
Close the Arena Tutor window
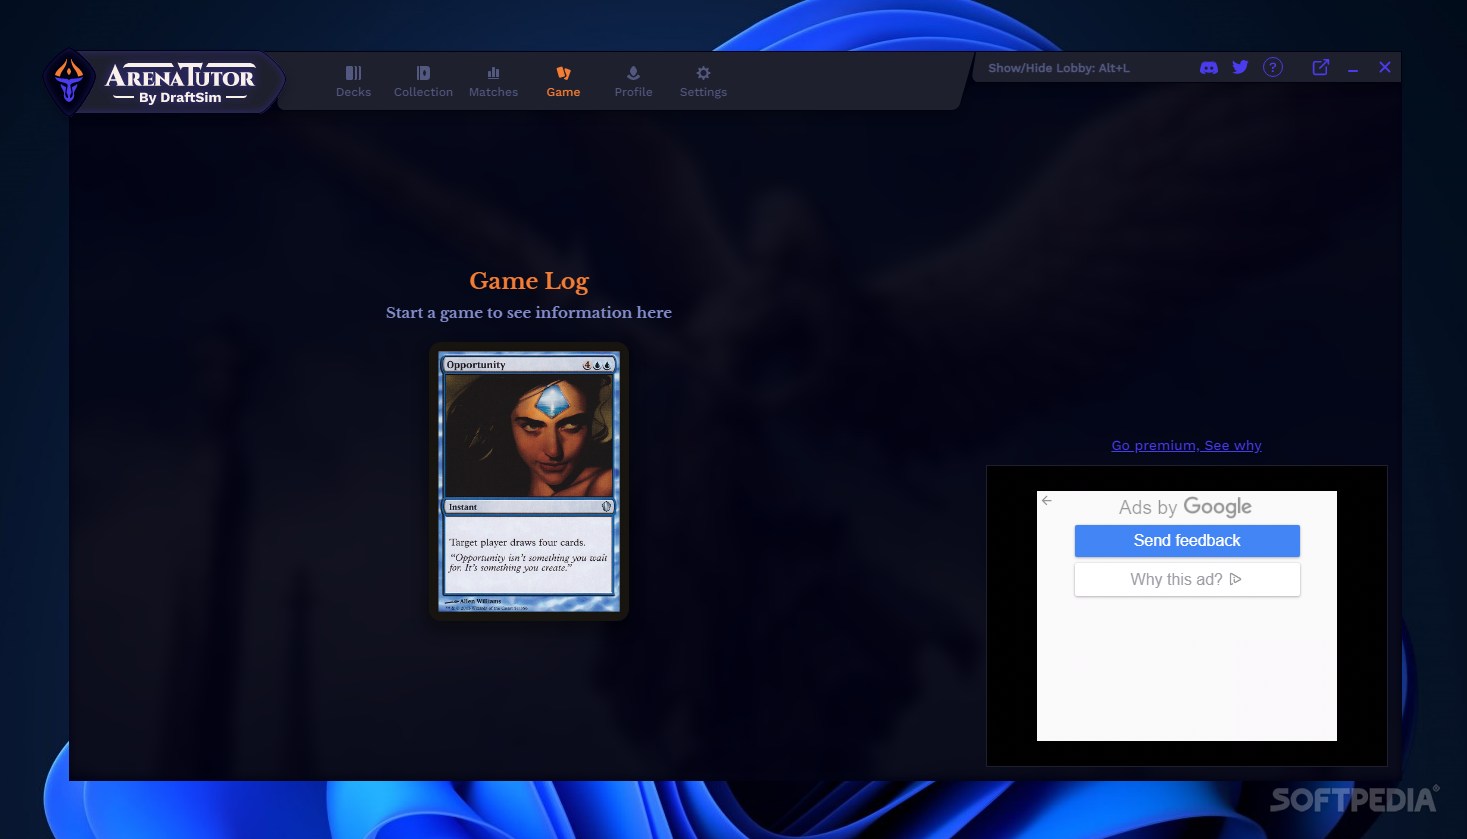pos(1385,68)
